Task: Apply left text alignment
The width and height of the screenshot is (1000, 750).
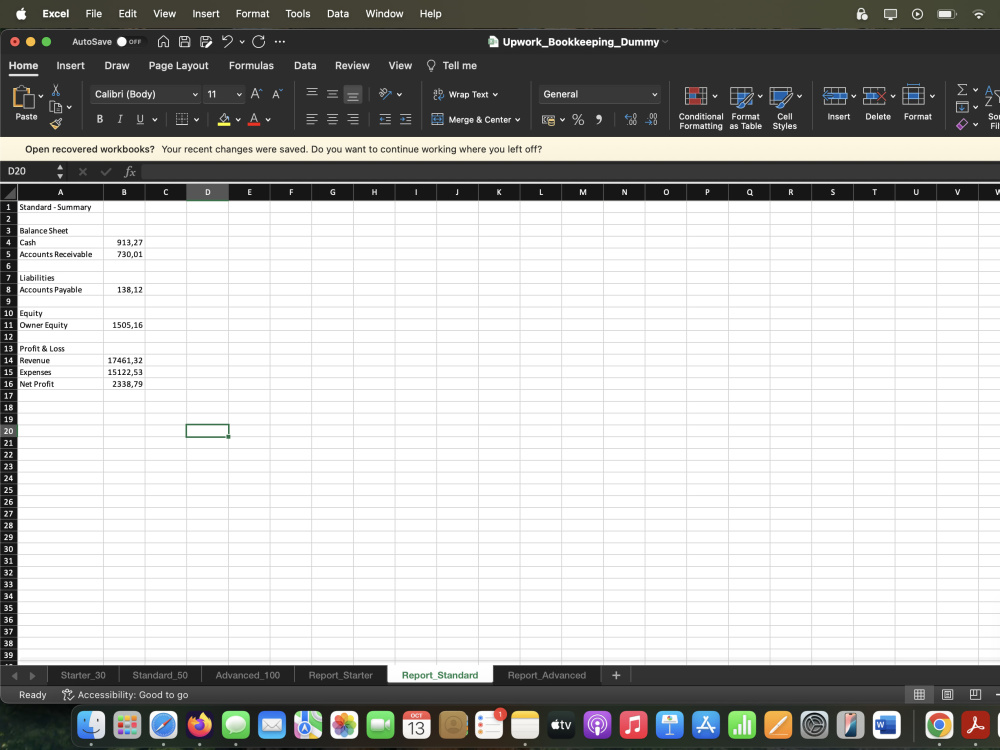Action: tap(312, 119)
